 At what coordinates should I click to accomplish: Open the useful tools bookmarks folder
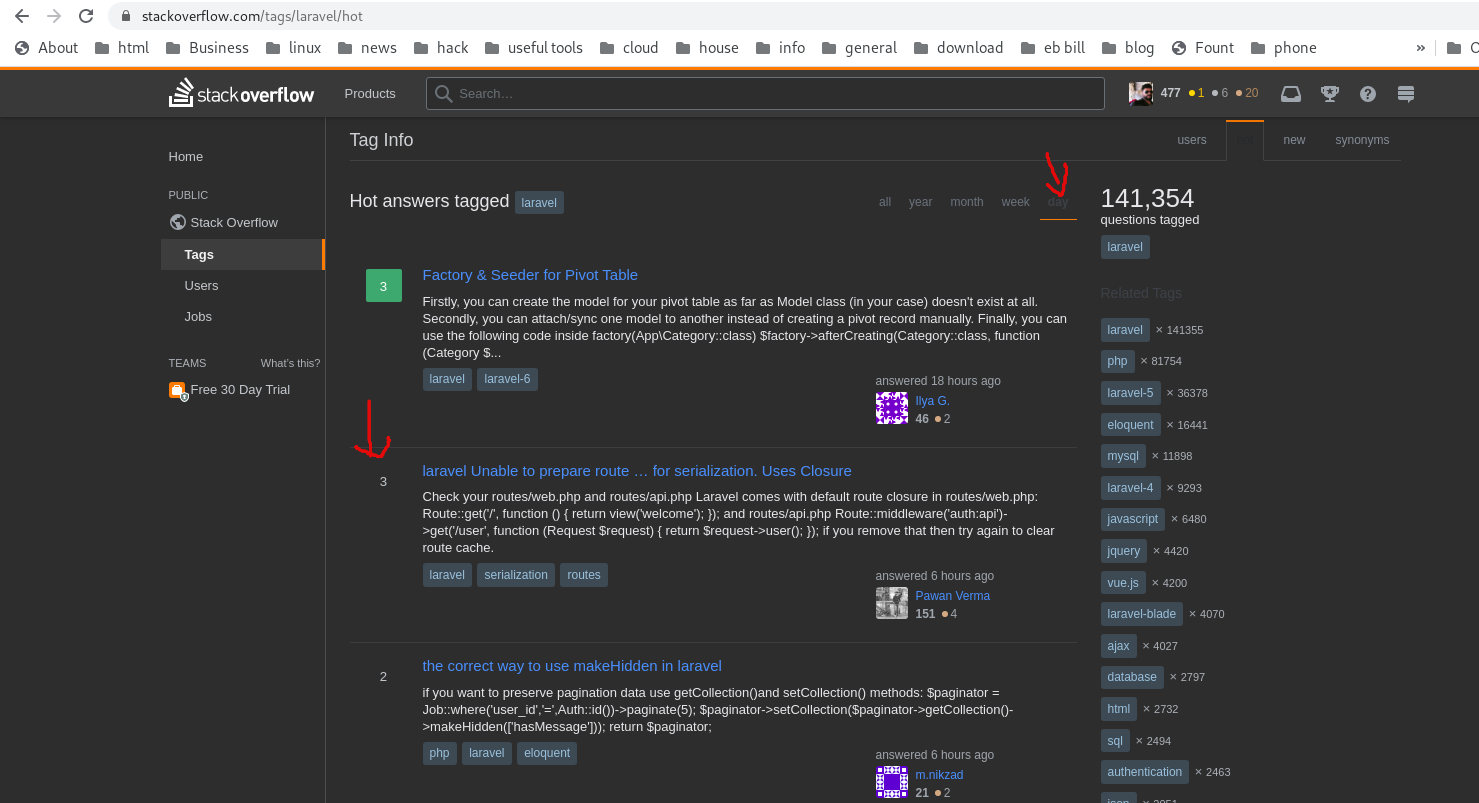(x=534, y=48)
